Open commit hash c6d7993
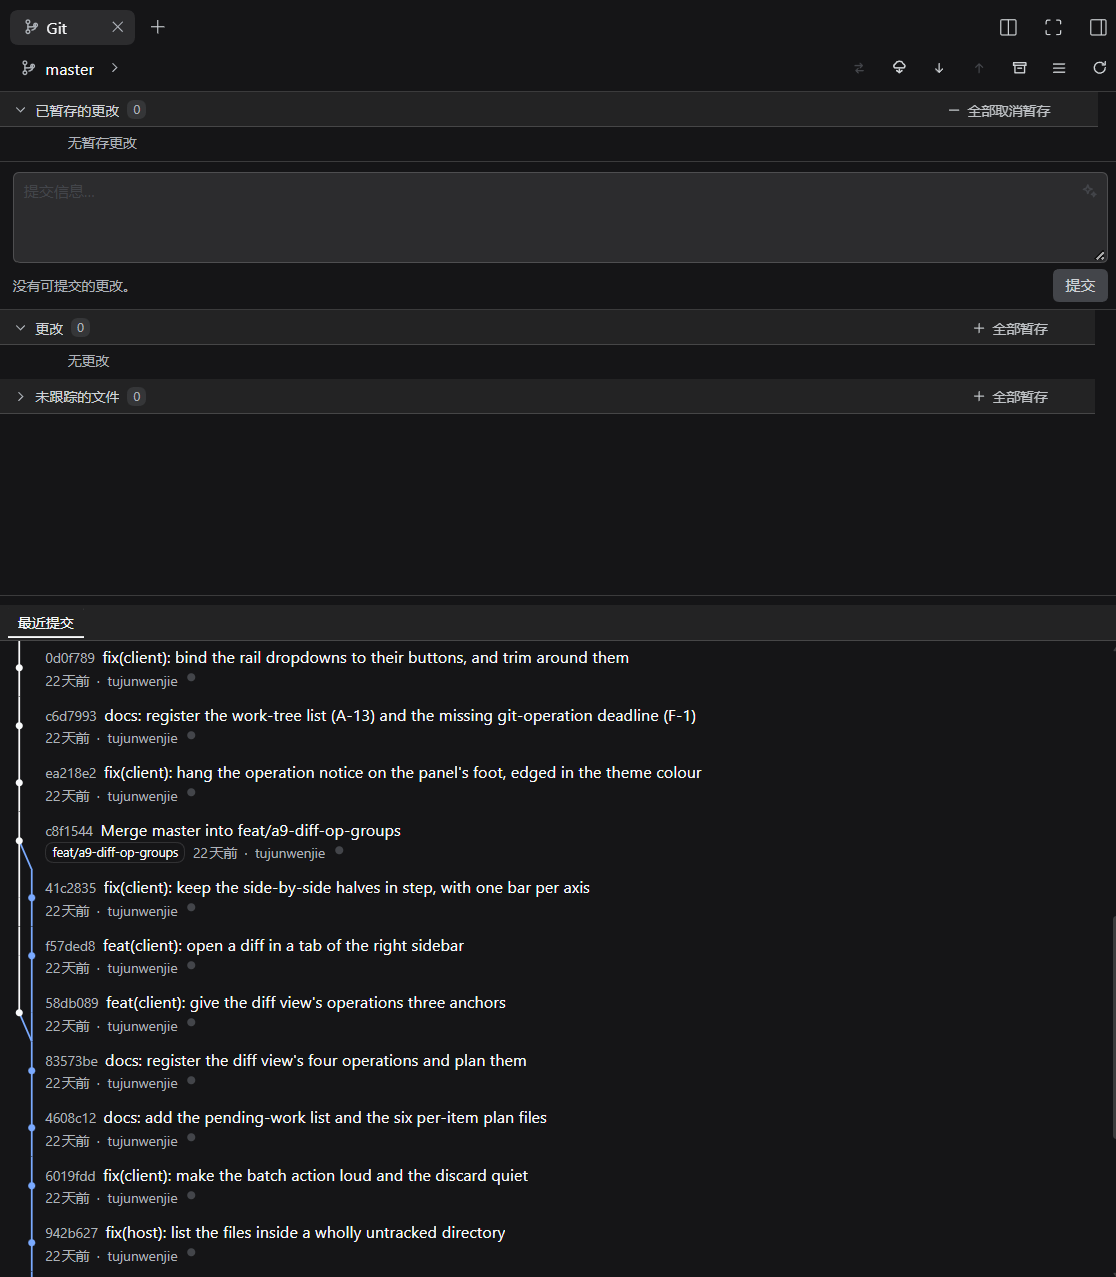The width and height of the screenshot is (1116, 1277). [71, 716]
